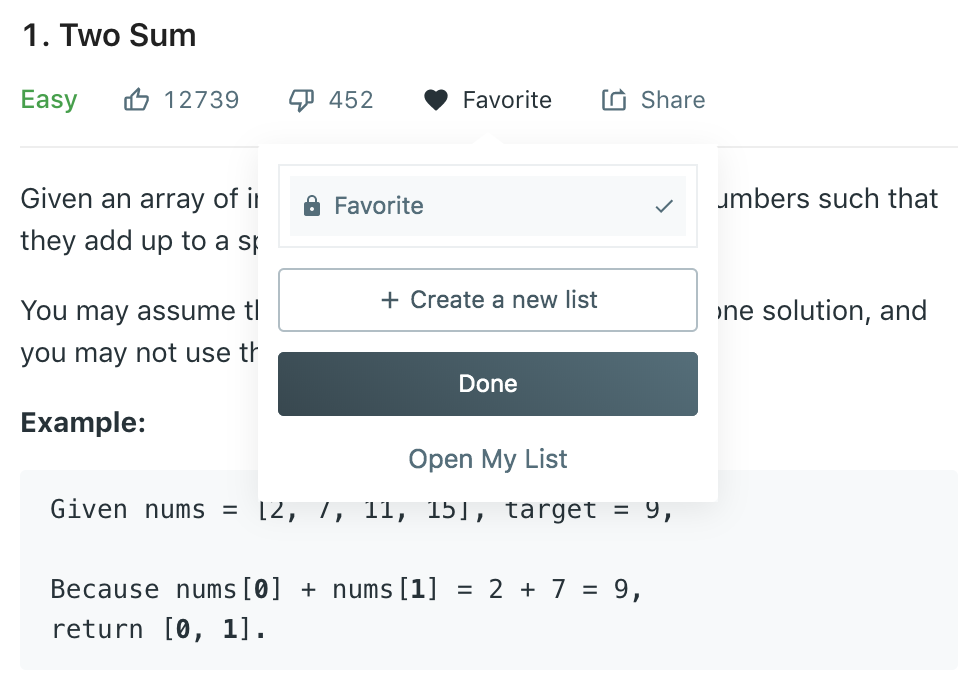Click the '1. Two Sum' problem title
978x686 pixels.
point(109,36)
